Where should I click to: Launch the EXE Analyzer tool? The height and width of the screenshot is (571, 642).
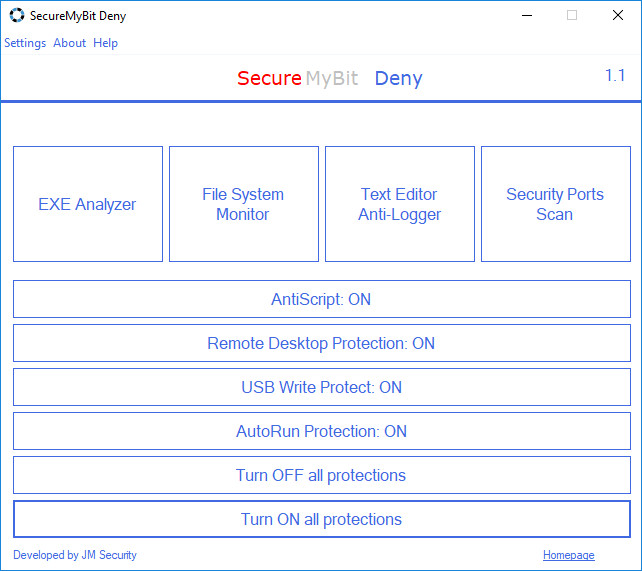click(x=88, y=204)
